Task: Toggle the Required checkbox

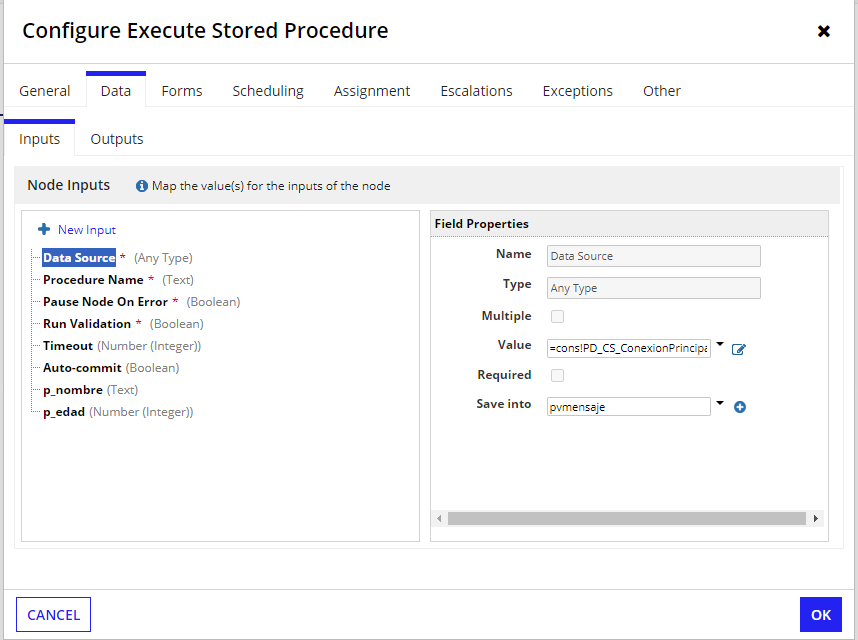Action: [557, 375]
